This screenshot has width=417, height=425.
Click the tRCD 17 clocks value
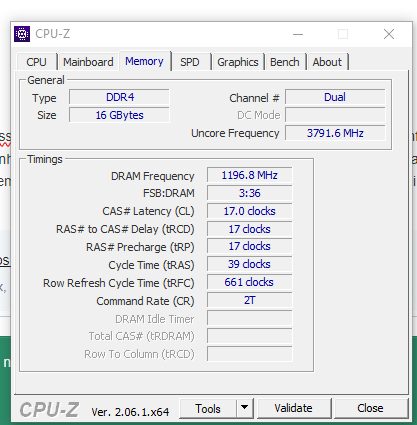coord(249,229)
